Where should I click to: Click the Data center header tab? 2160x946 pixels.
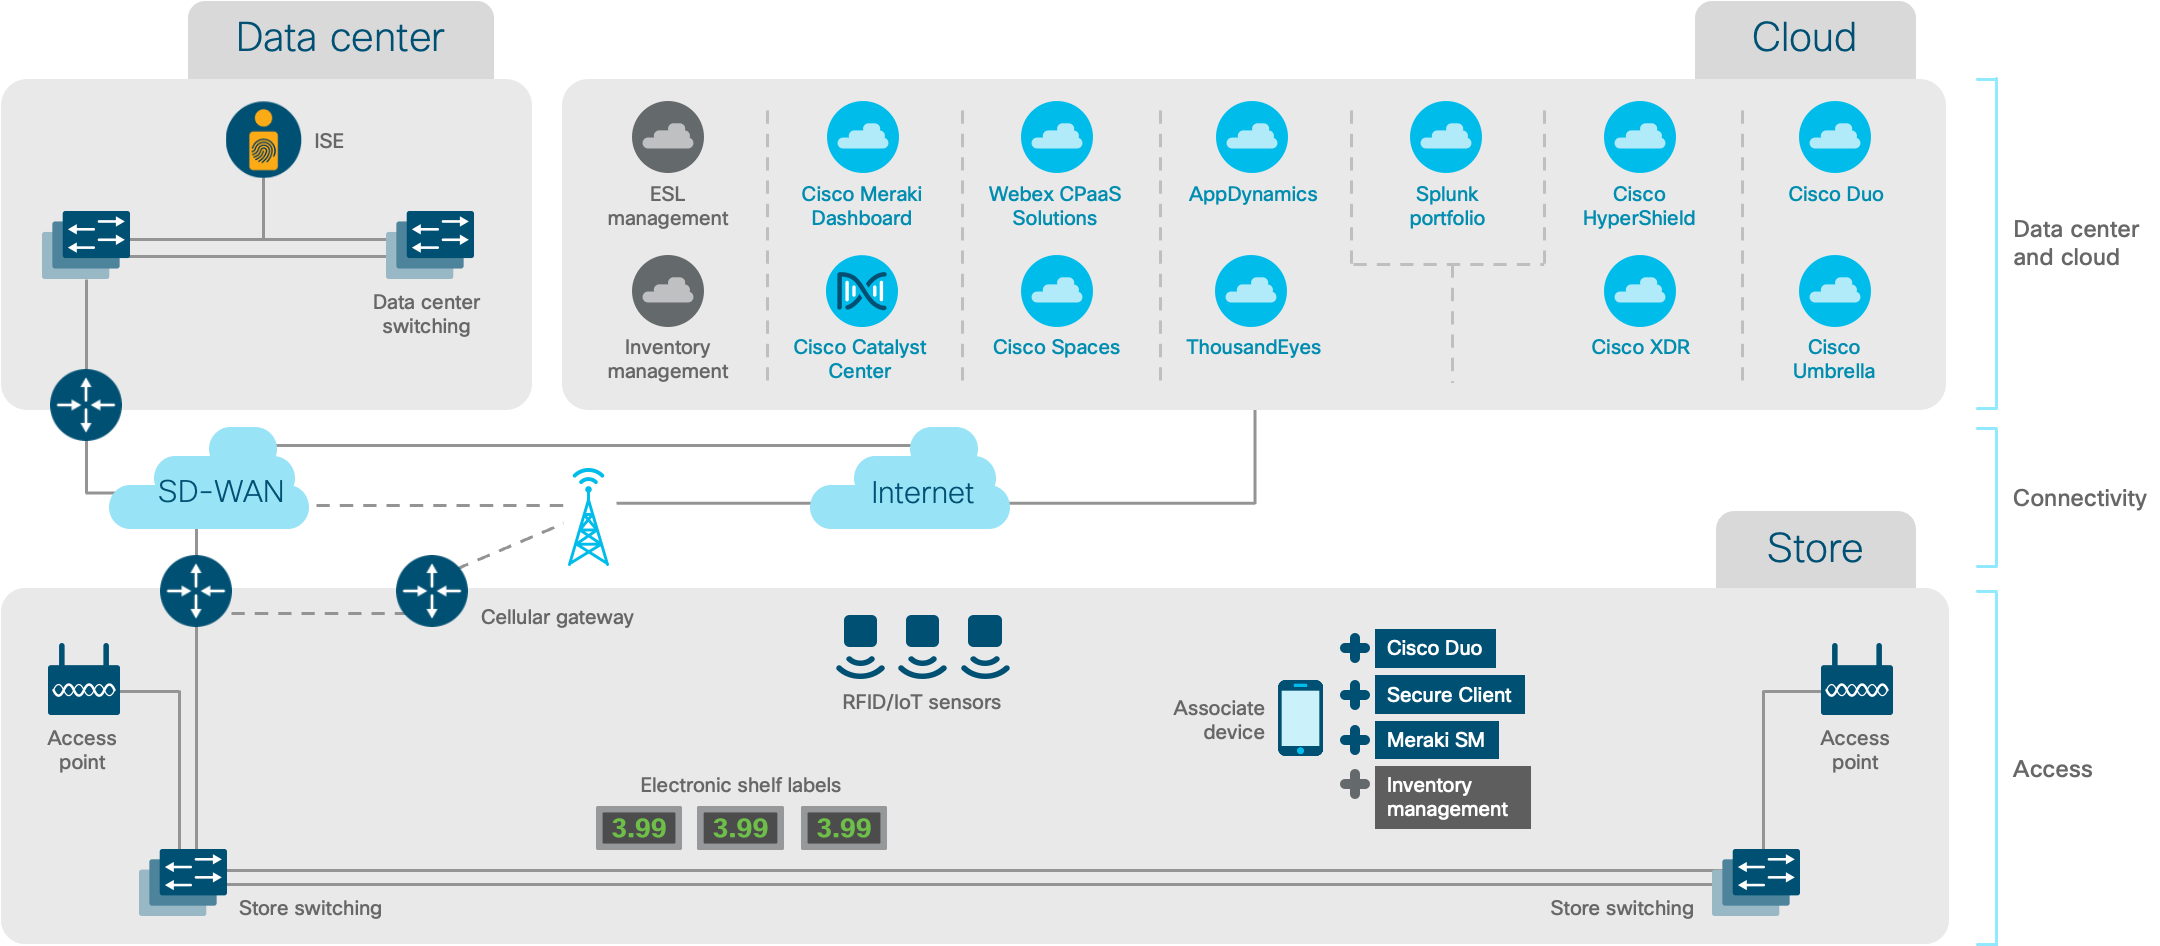(341, 40)
